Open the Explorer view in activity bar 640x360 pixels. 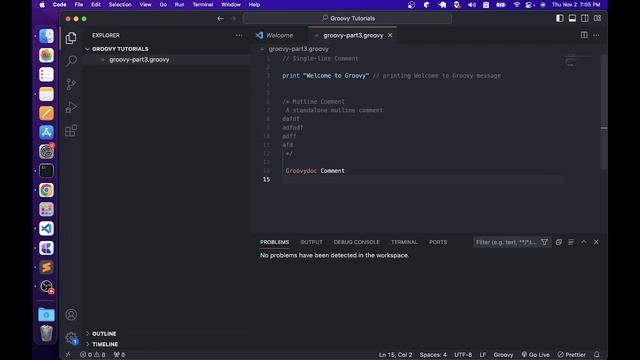[x=71, y=38]
